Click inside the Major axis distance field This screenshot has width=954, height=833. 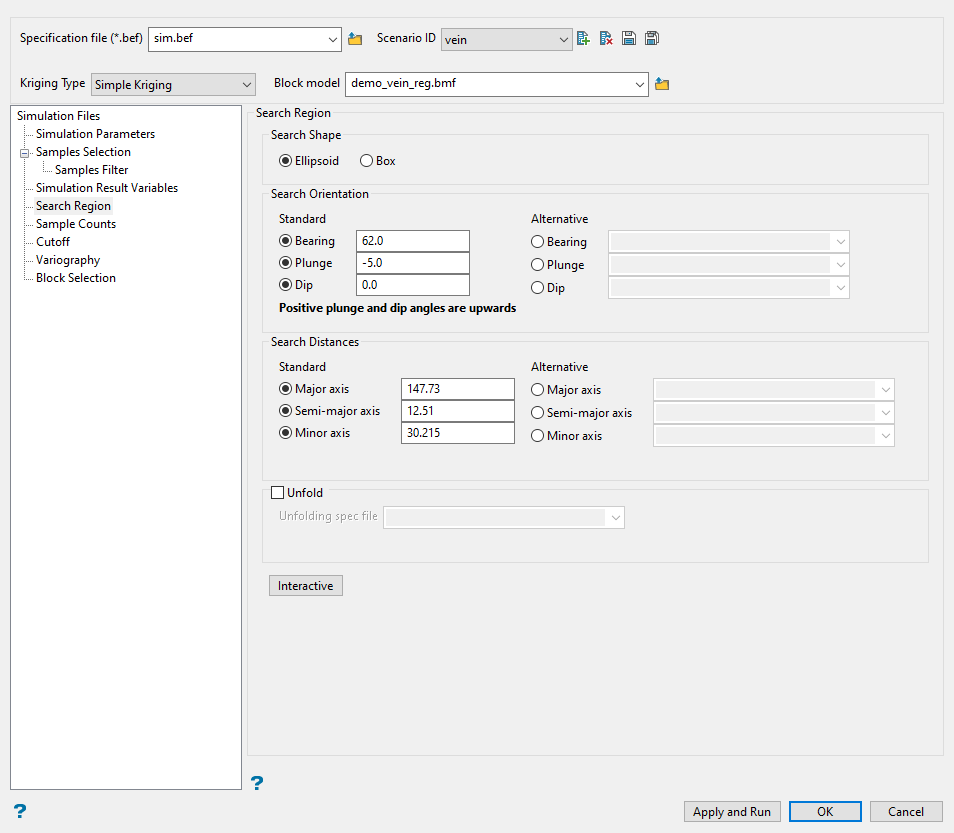click(455, 388)
